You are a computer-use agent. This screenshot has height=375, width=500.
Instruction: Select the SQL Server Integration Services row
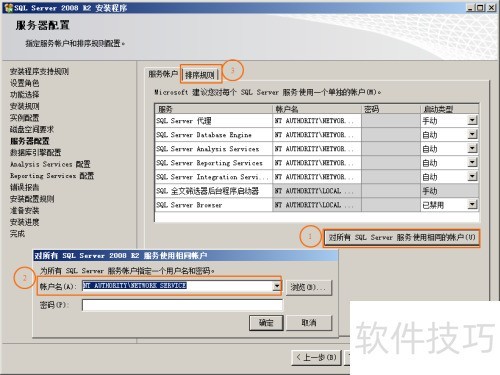(x=214, y=177)
